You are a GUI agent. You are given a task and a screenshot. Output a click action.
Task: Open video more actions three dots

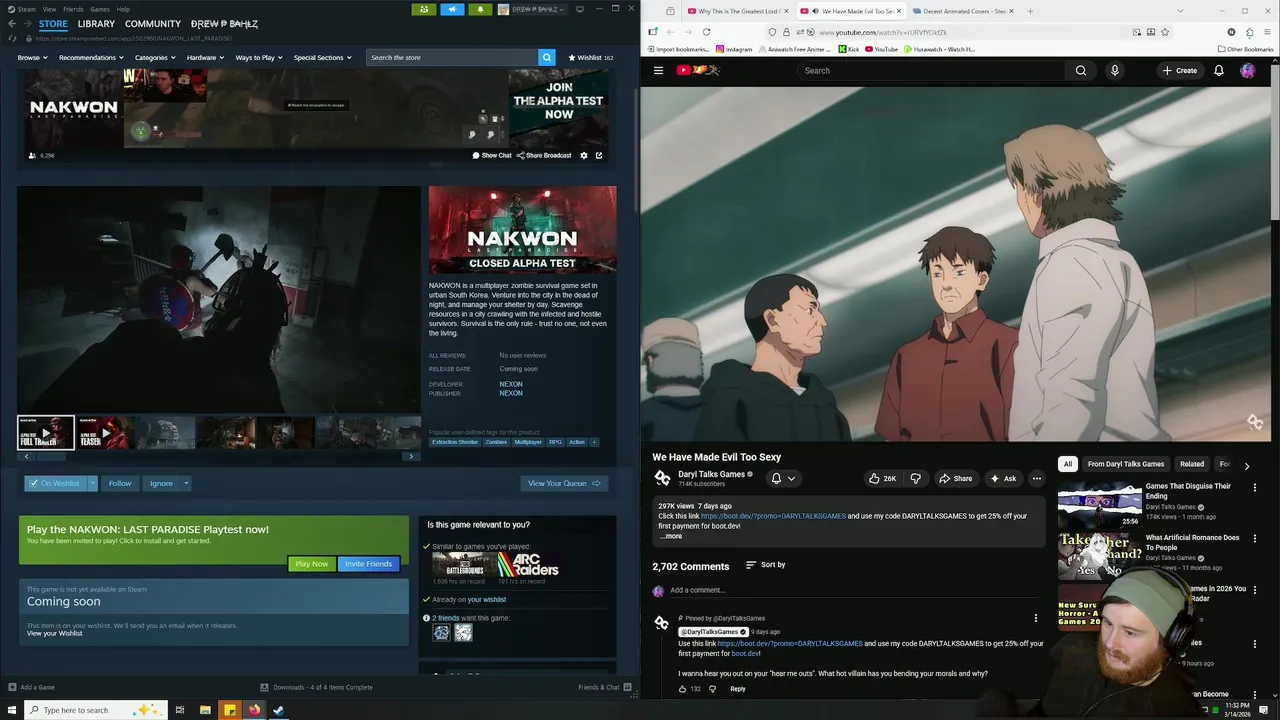tap(1036, 478)
